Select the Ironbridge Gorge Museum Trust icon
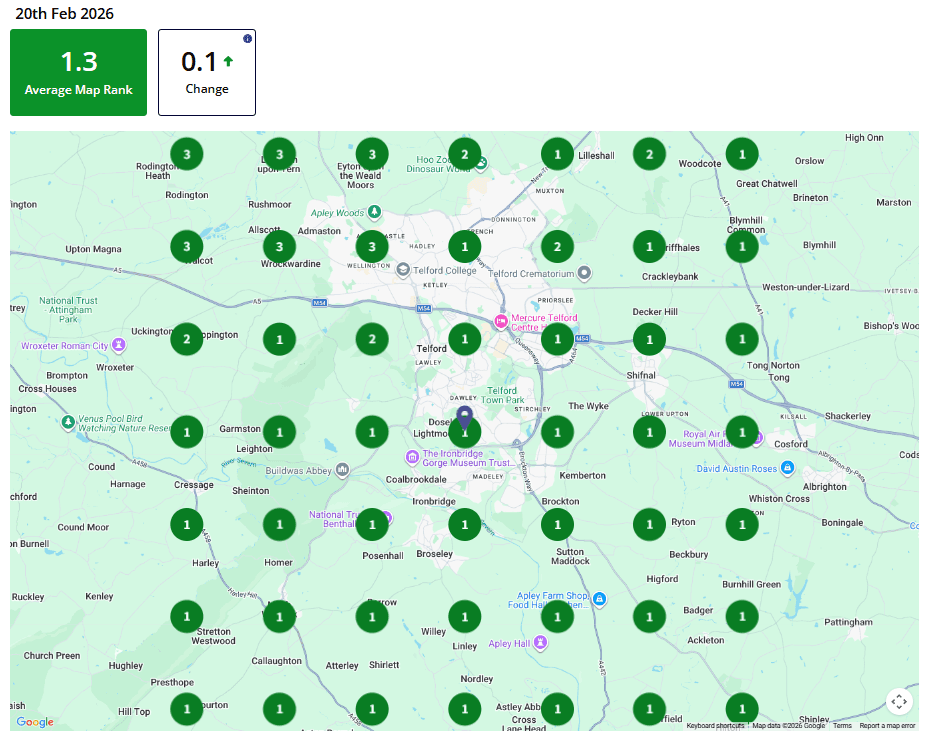 point(413,458)
